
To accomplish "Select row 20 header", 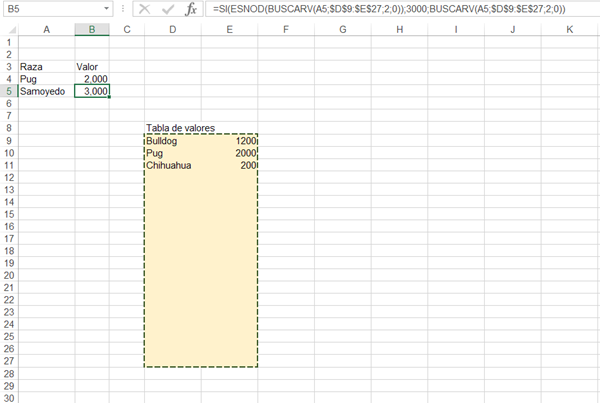I will tap(9, 276).
